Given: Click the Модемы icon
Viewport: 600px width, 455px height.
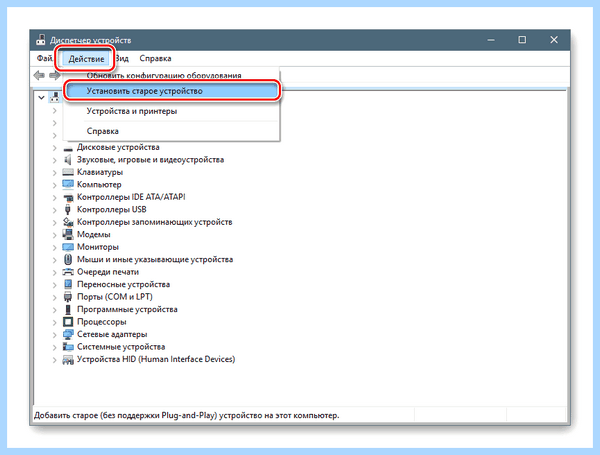Looking at the screenshot, I should 68,234.
